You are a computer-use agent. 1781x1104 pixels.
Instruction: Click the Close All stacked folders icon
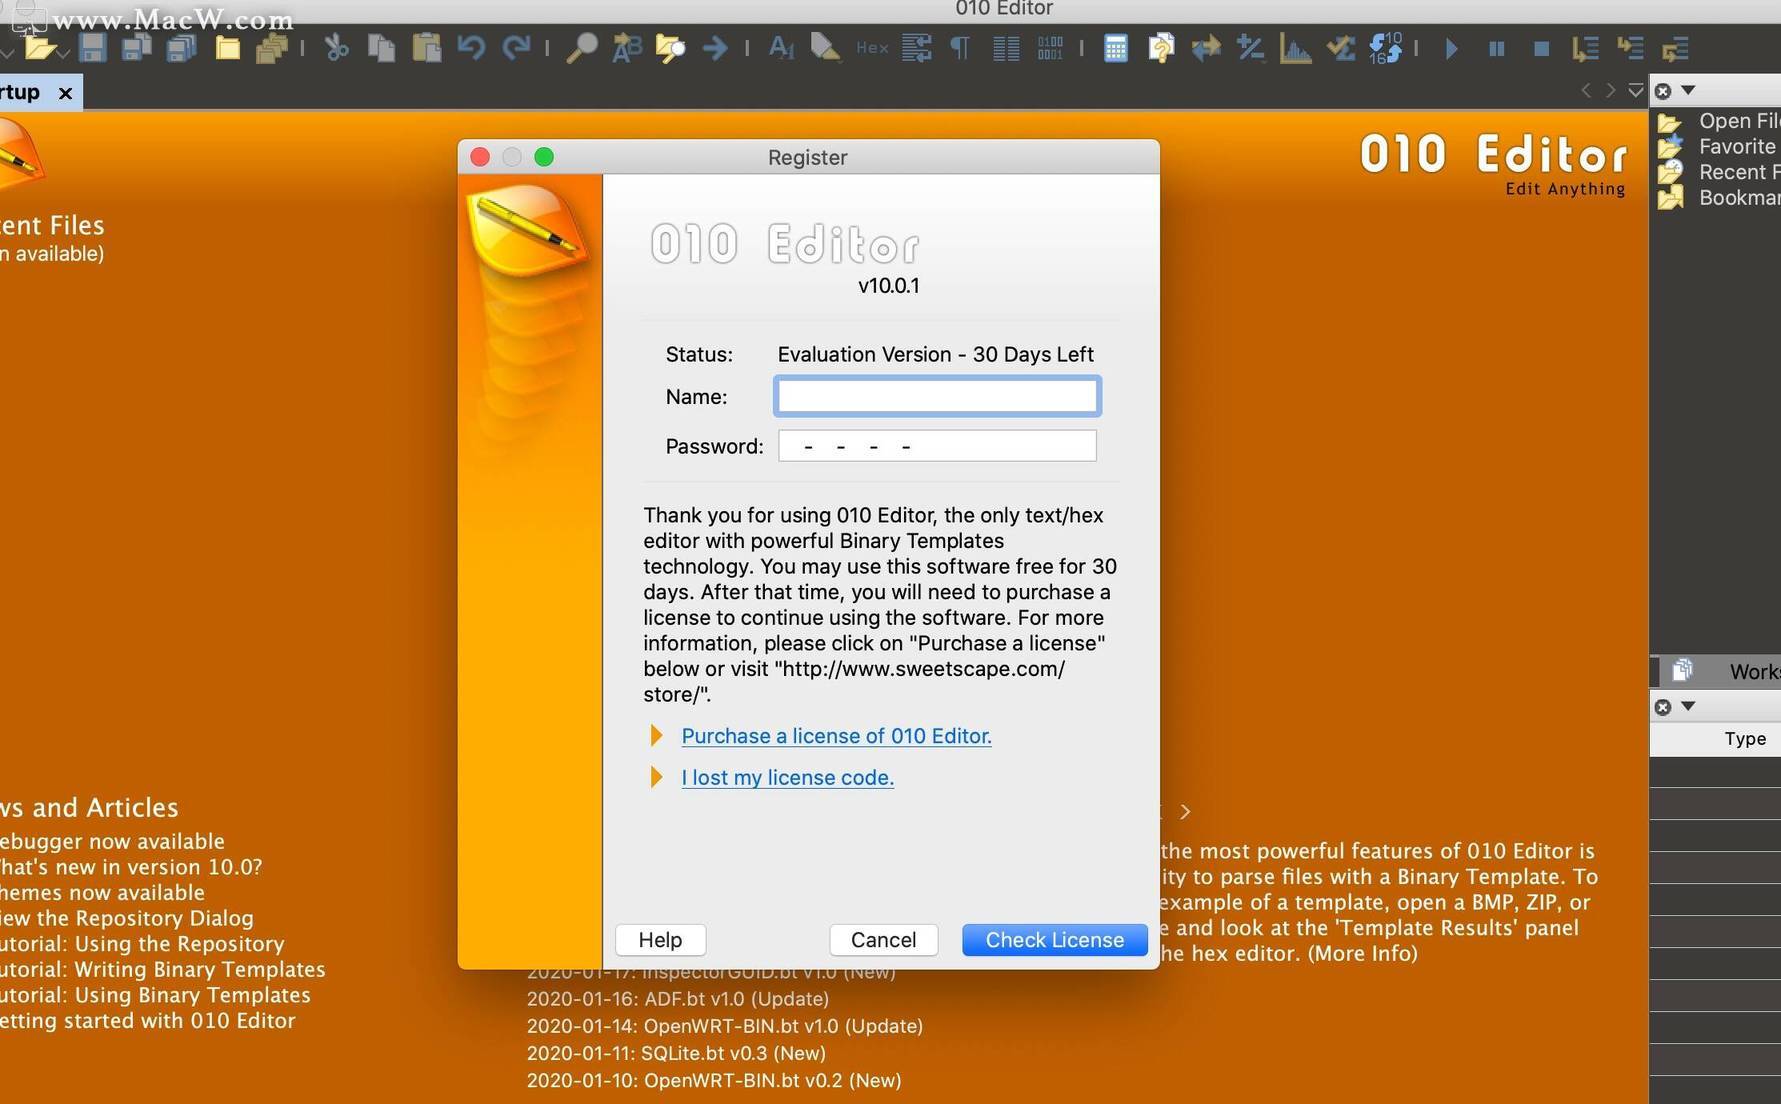point(271,47)
